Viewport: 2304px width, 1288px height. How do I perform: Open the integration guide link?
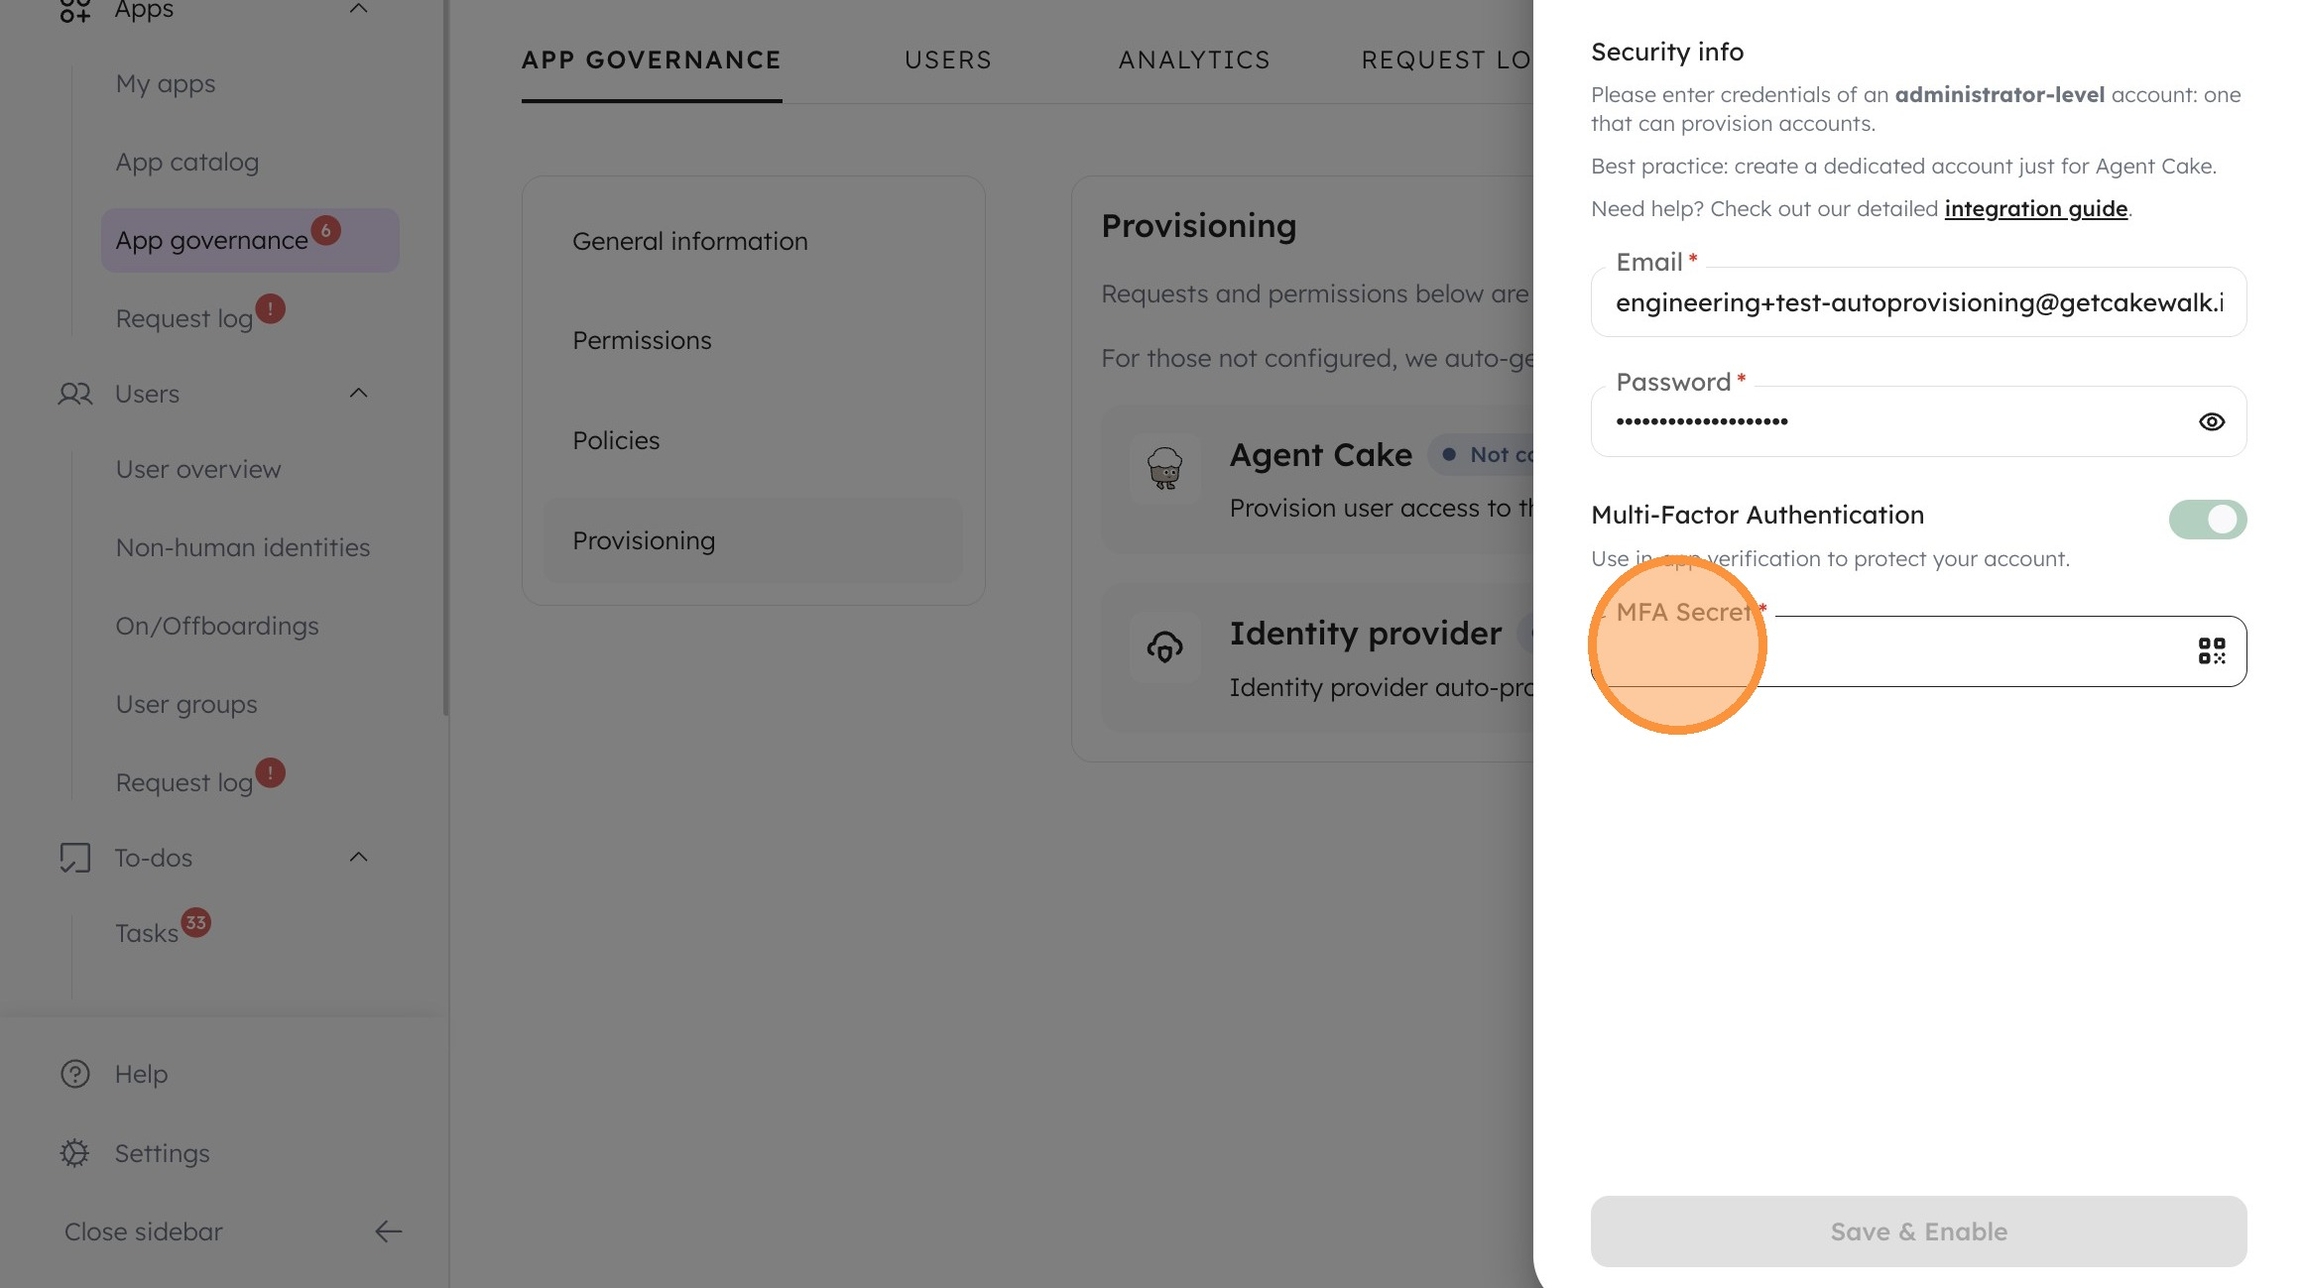tap(2035, 209)
